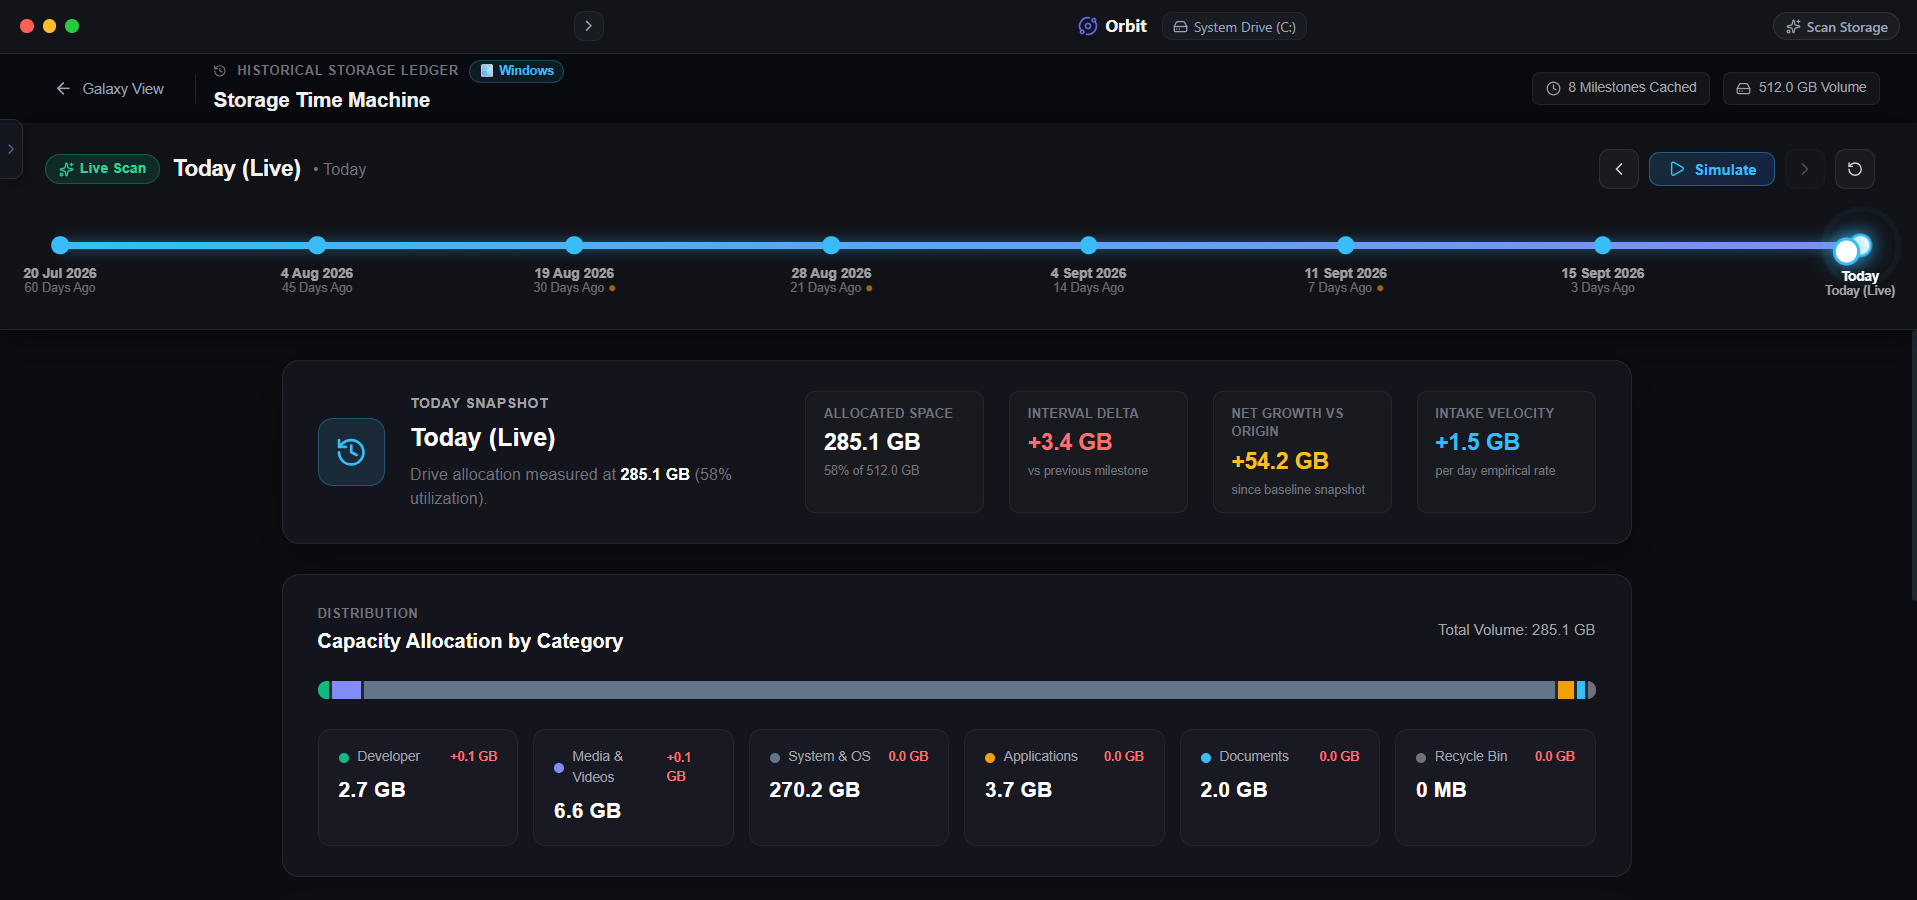Click the 'TODAY SNAPSHOT' label
The width and height of the screenshot is (1917, 900).
tap(479, 403)
